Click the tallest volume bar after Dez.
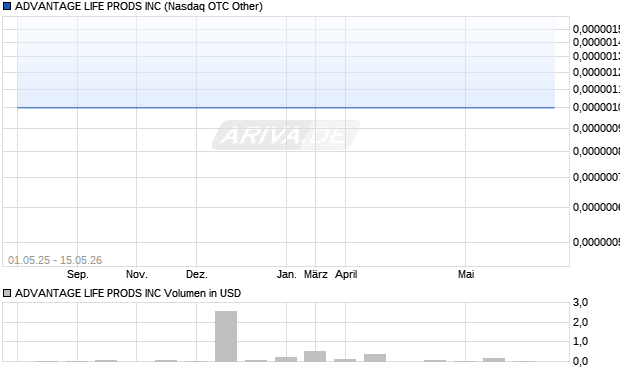The height and width of the screenshot is (371, 620). [x=226, y=336]
